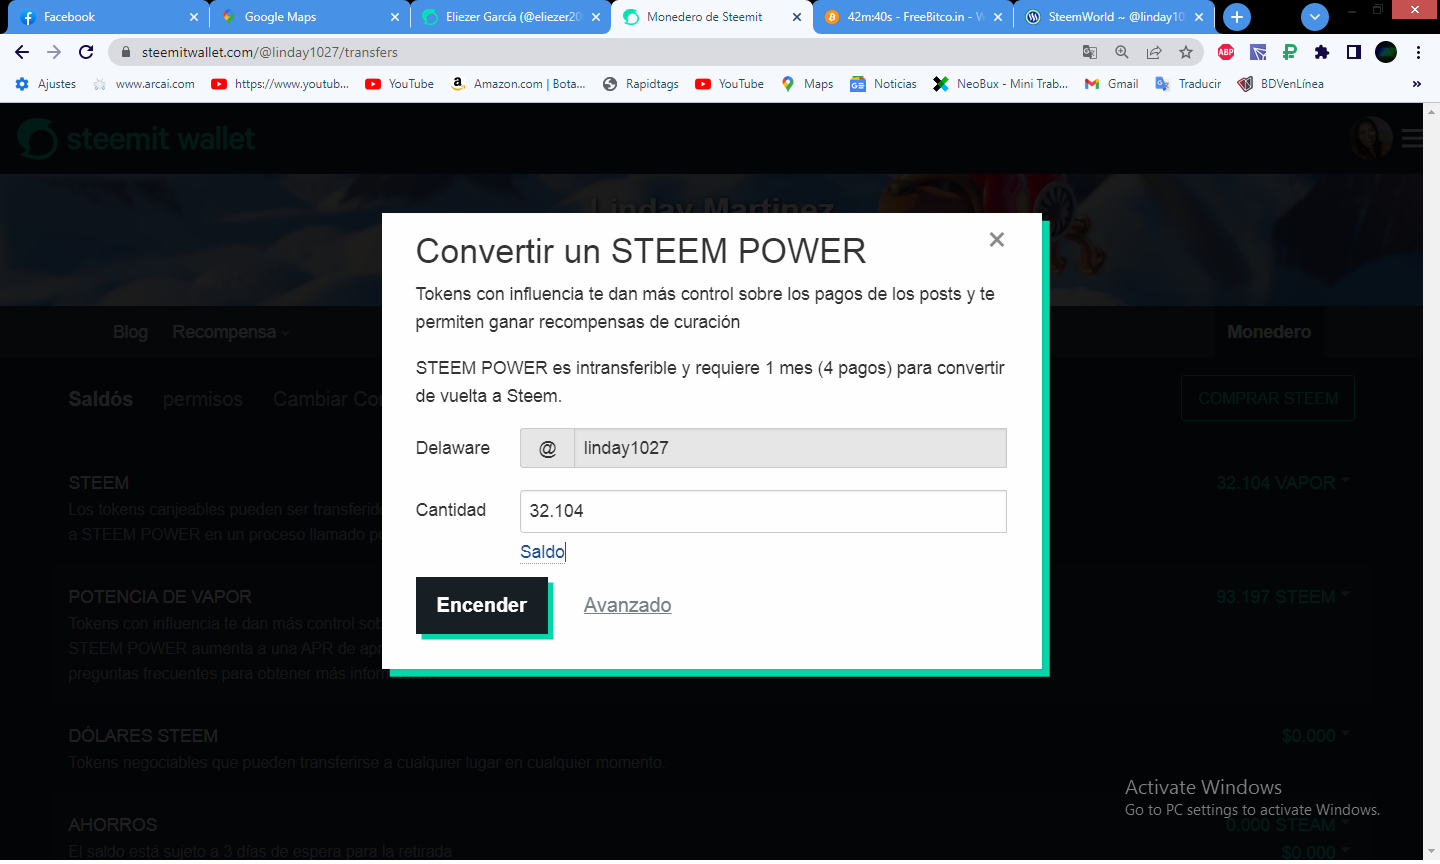Focus the Cantidad amount field
The image size is (1440, 864).
pyautogui.click(x=763, y=511)
